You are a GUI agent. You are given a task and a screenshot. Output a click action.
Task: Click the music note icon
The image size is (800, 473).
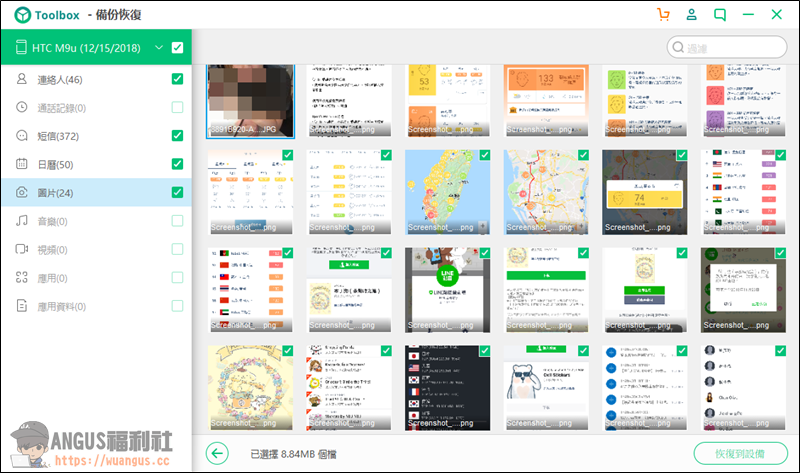pos(21,220)
